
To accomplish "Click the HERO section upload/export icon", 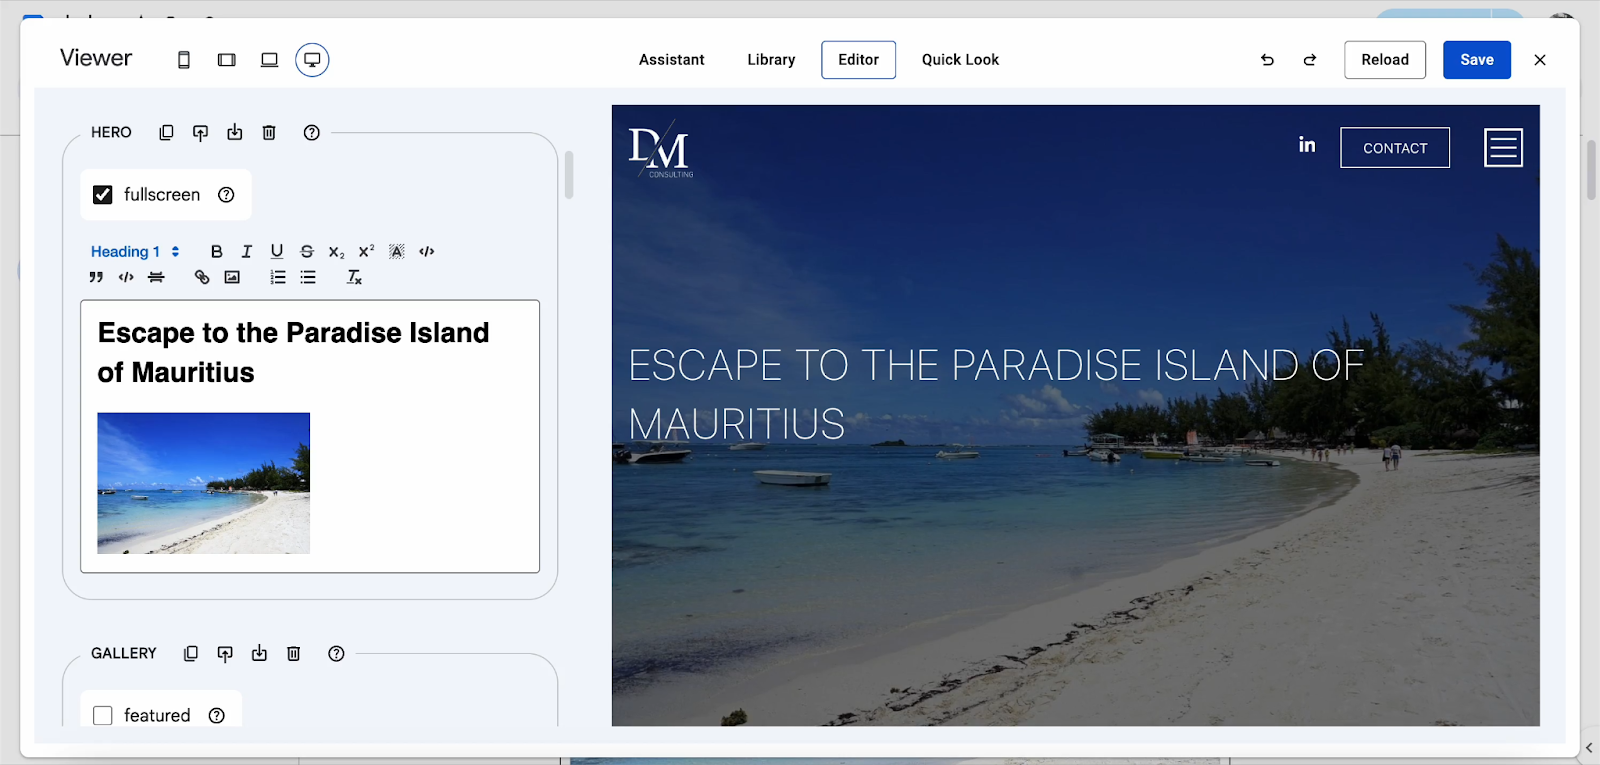I will tap(201, 133).
